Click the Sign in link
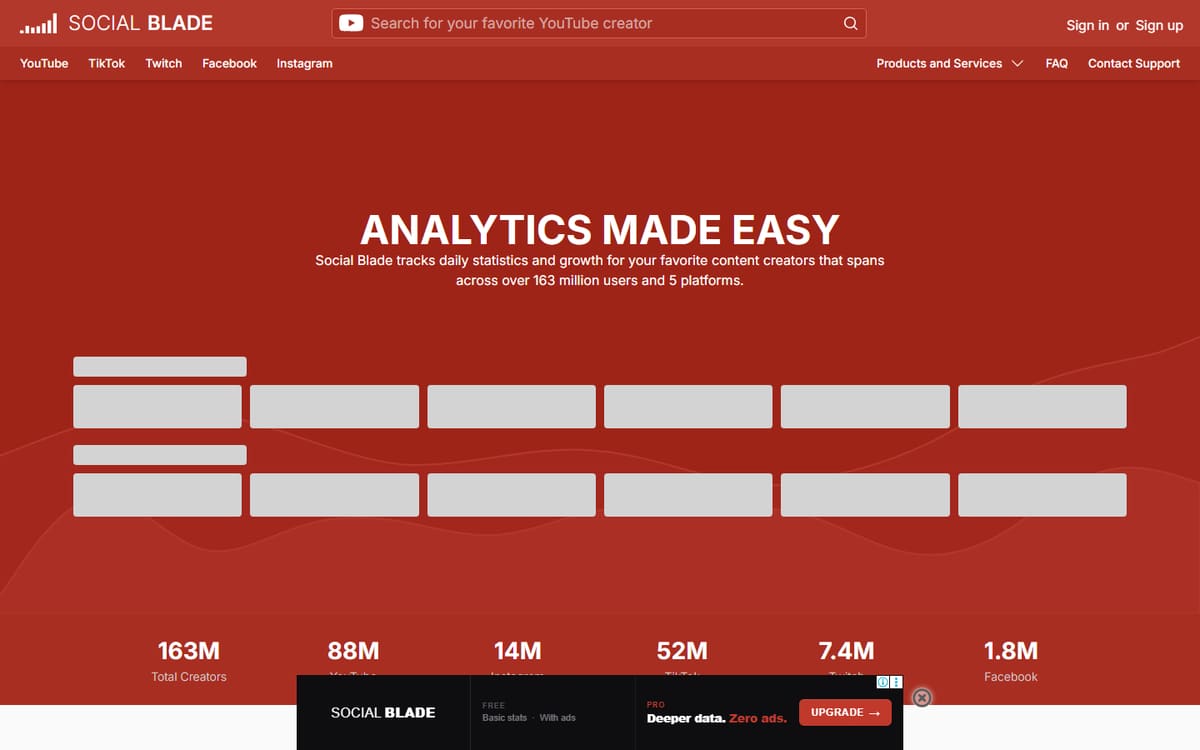 [x=1087, y=25]
